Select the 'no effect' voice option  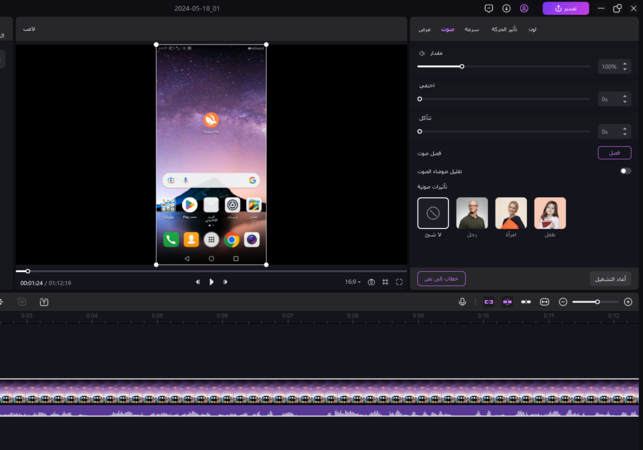pos(433,213)
